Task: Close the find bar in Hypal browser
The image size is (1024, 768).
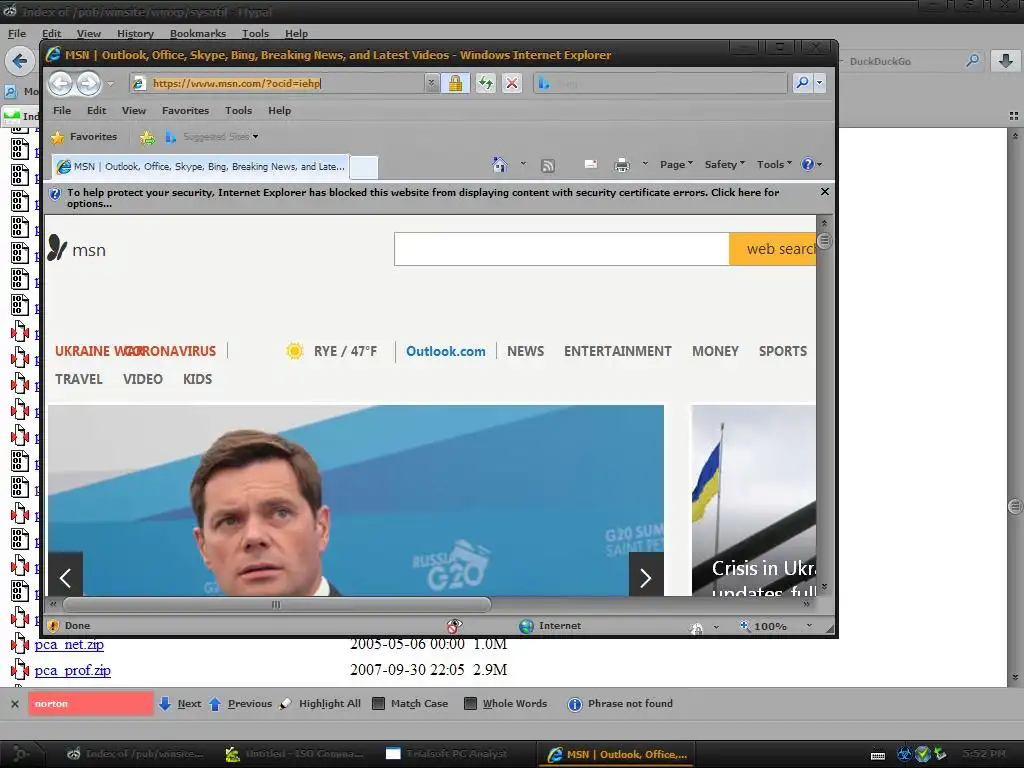Action: click(x=14, y=704)
